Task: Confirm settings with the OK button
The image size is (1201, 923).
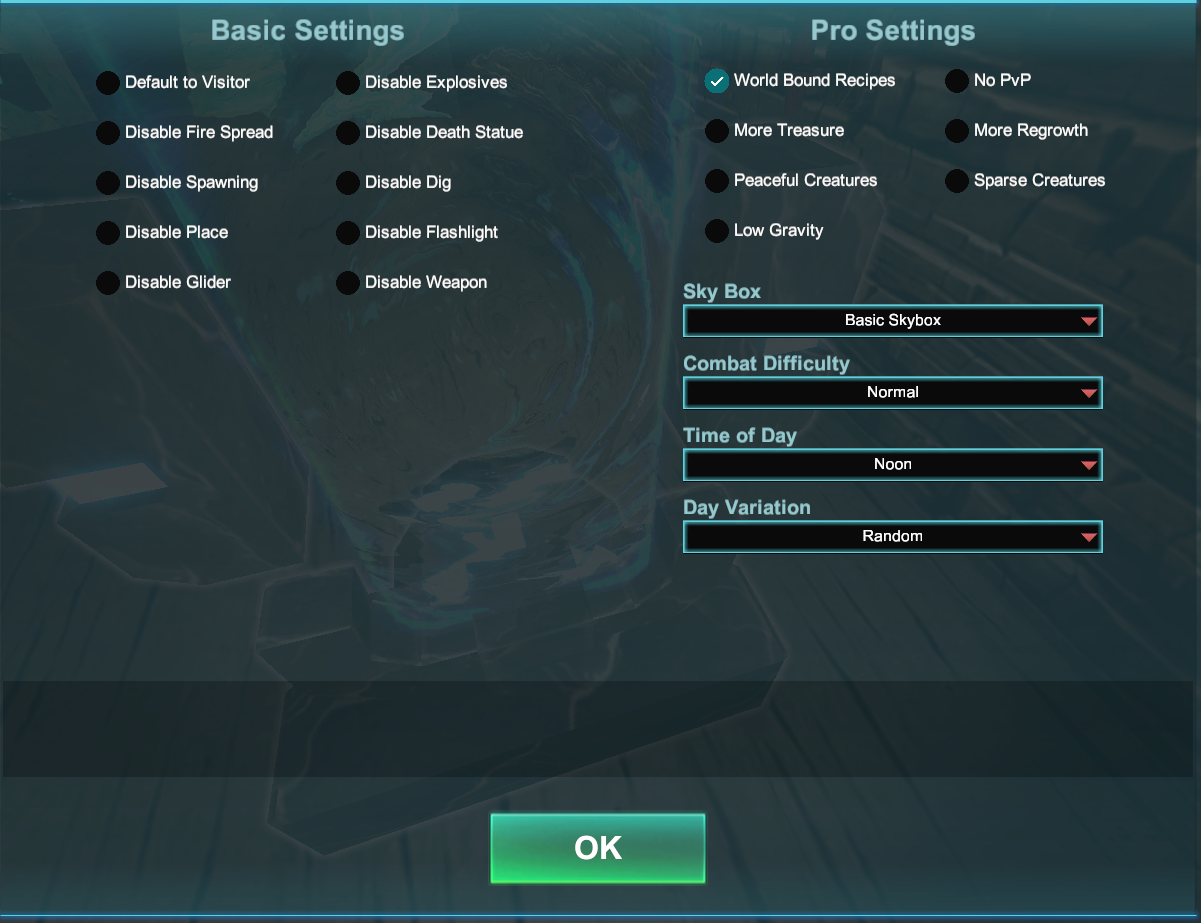Action: (598, 848)
